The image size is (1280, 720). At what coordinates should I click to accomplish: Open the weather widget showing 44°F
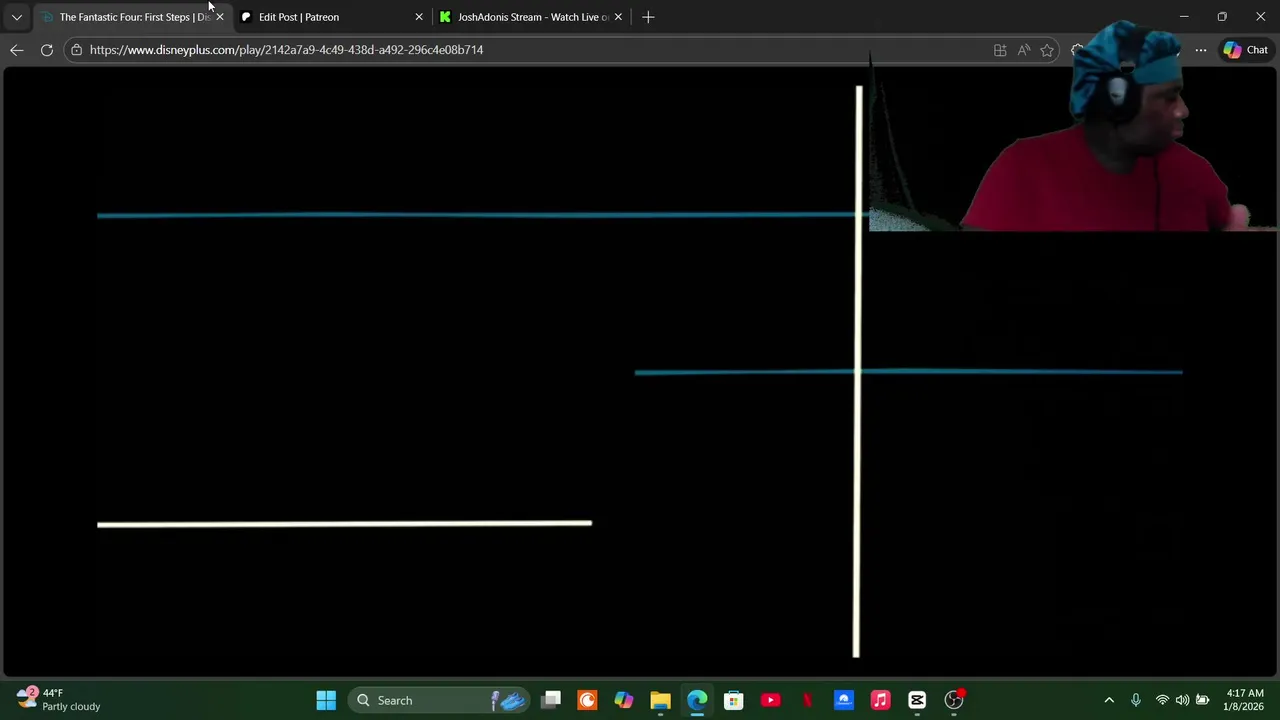coord(58,699)
